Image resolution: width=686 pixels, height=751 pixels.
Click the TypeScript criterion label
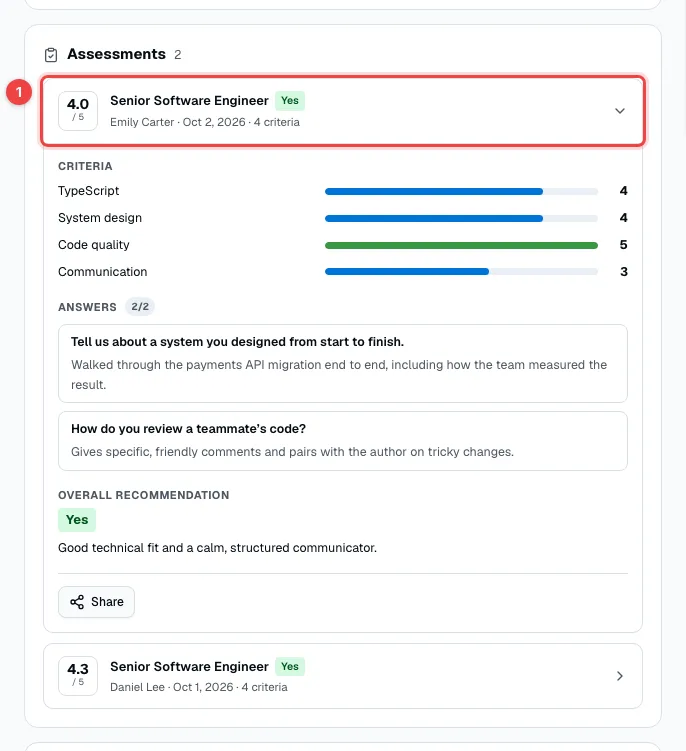[89, 191]
